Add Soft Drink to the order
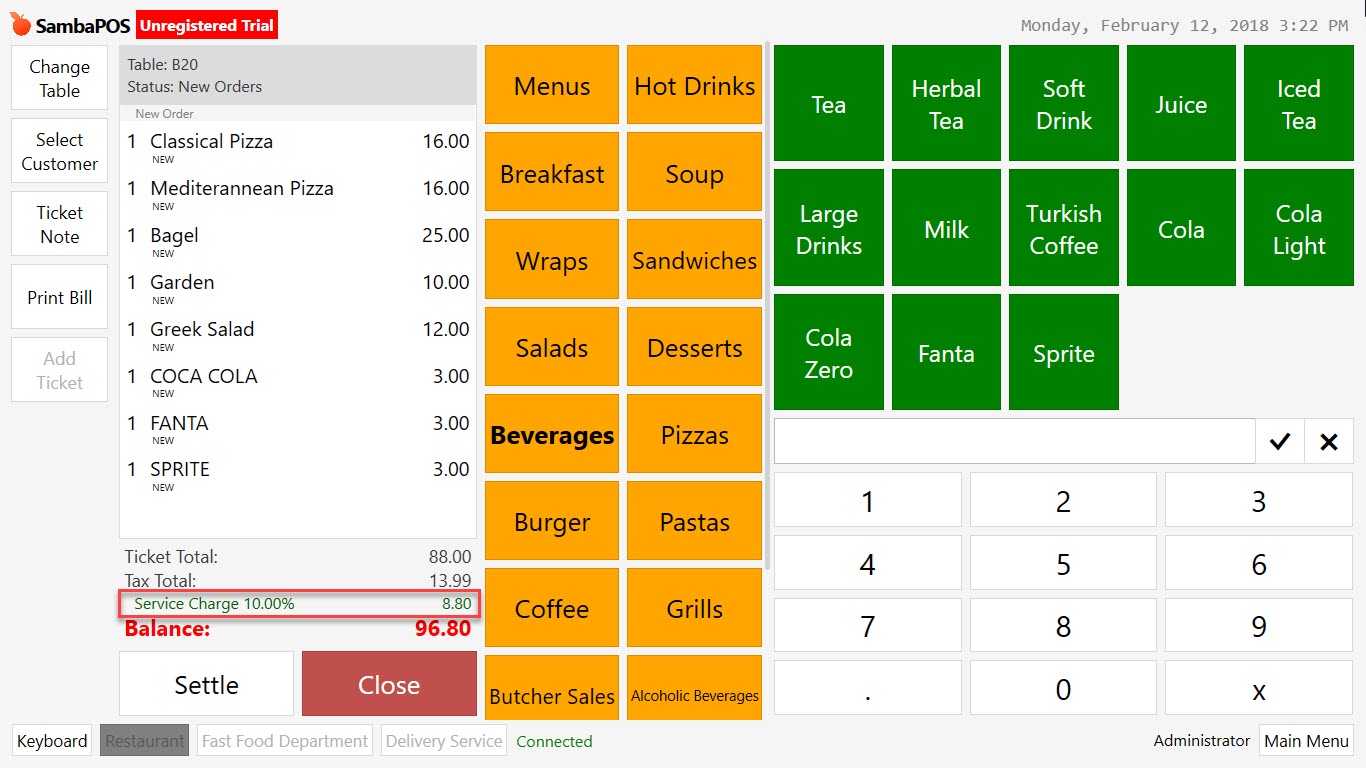 (x=1063, y=103)
